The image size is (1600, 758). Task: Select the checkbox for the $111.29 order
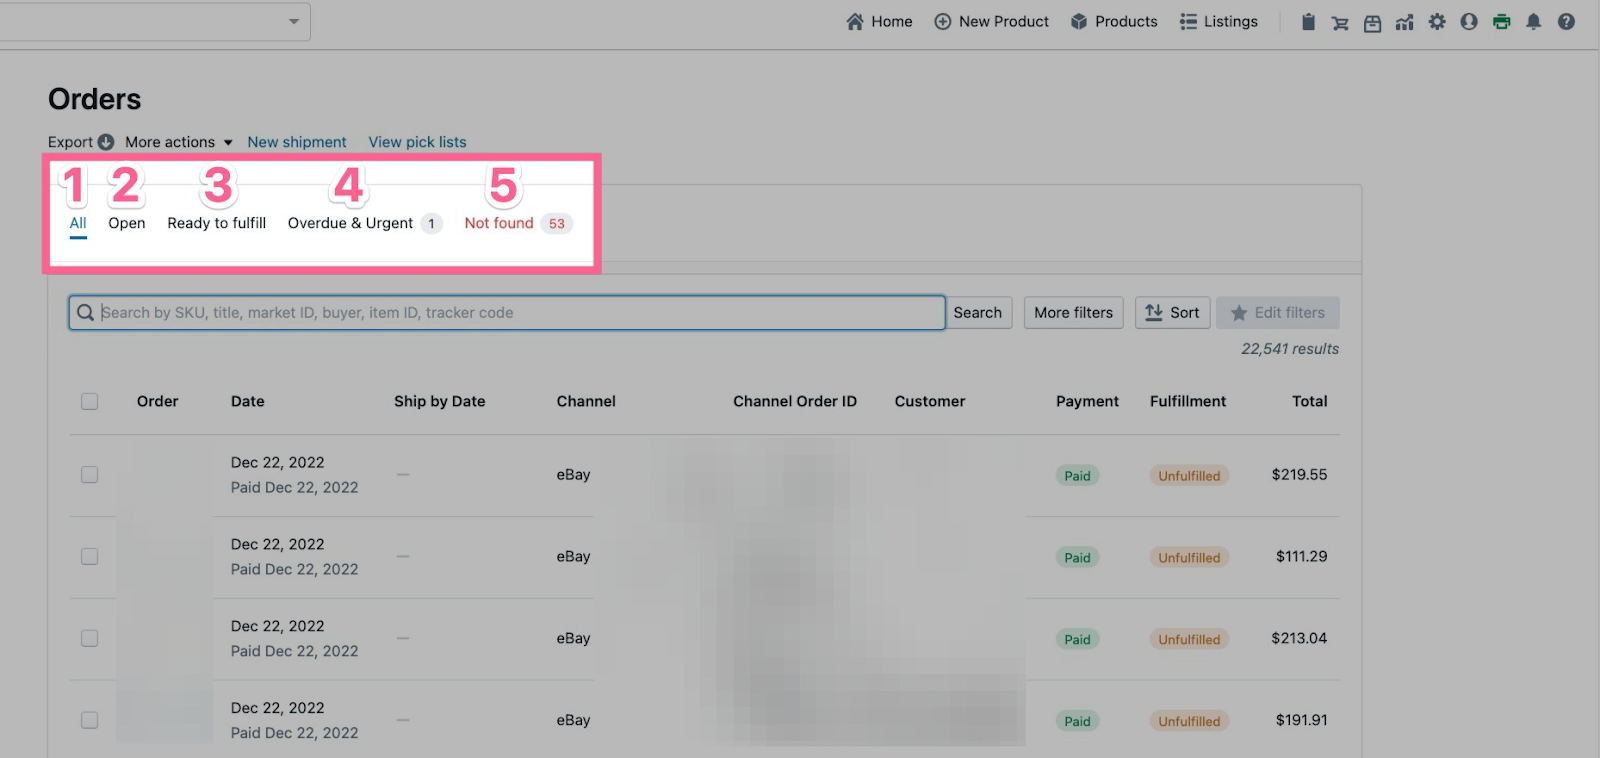90,557
